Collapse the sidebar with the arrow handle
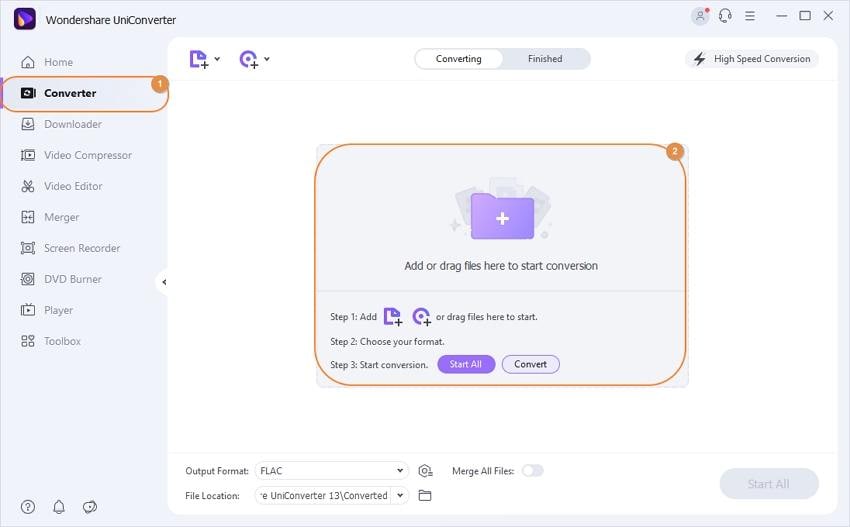This screenshot has height=527, width=850. pos(163,282)
